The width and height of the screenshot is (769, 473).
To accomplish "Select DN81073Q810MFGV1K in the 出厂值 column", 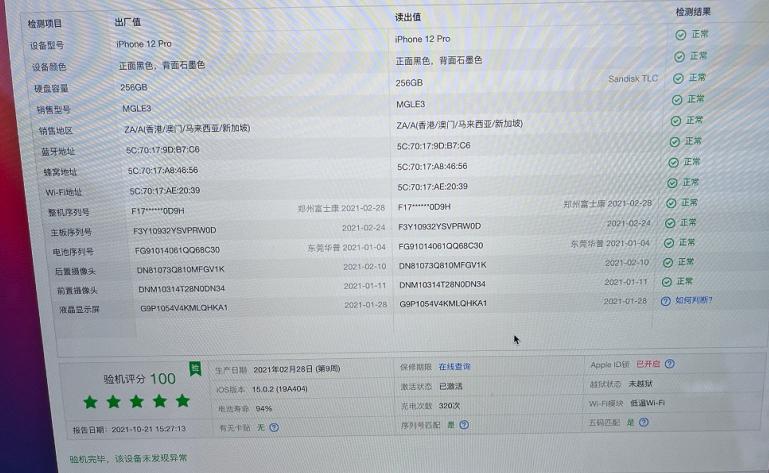I will tap(180, 269).
